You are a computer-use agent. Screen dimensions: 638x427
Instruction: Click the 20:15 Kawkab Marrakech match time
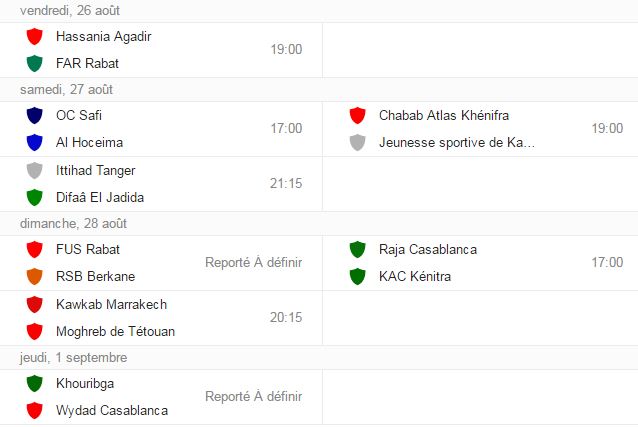coord(286,318)
